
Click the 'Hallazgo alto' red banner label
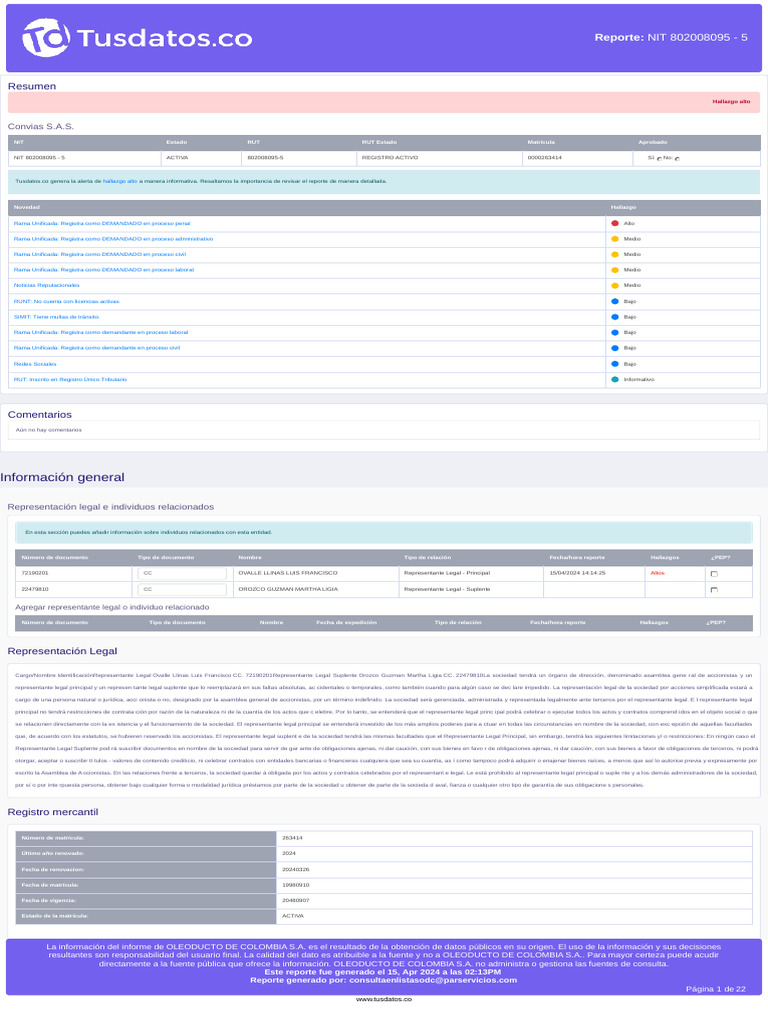(x=731, y=102)
